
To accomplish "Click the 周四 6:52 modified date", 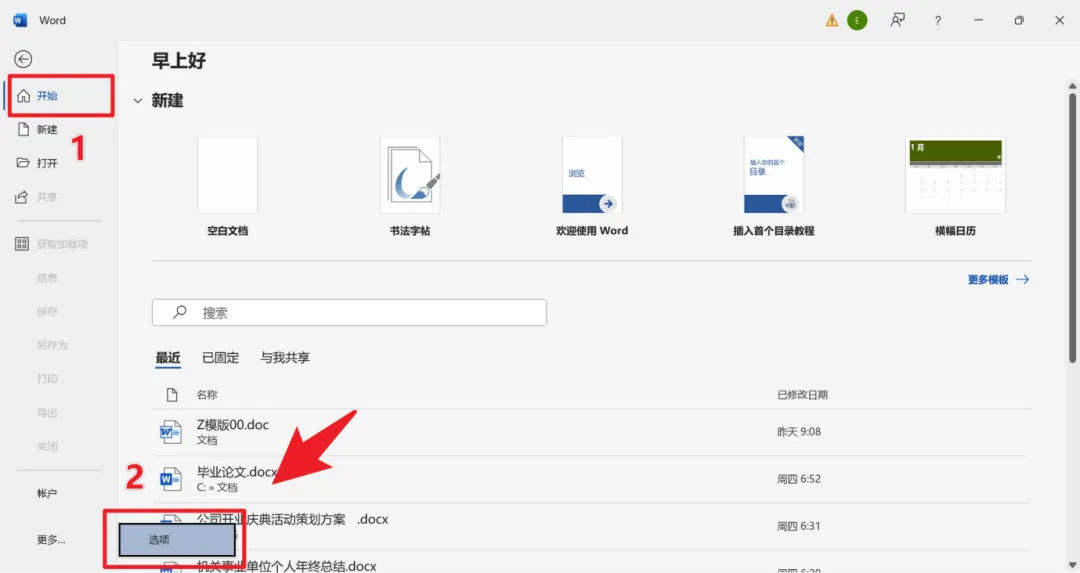I will (x=799, y=479).
